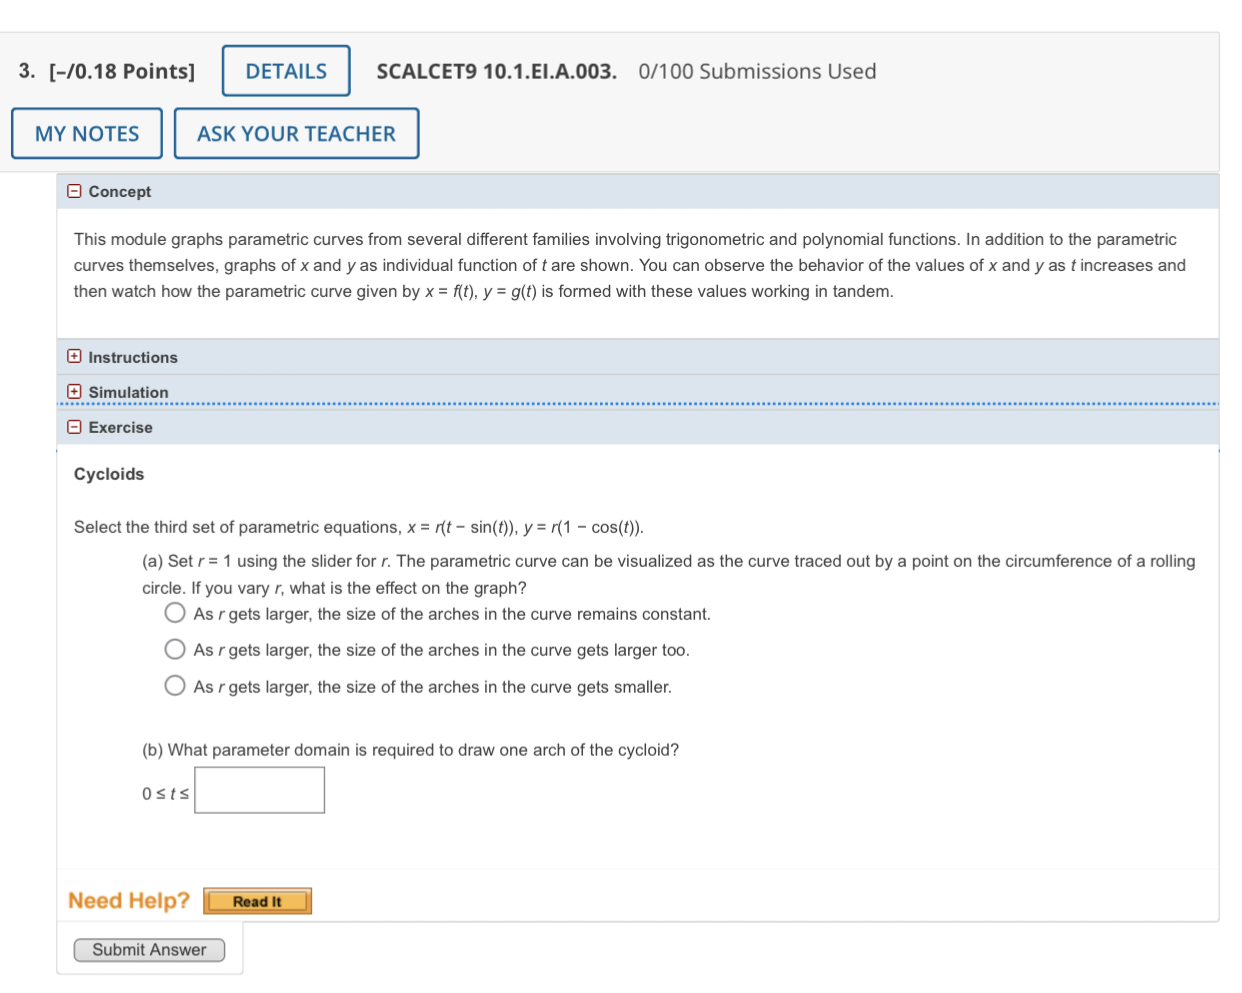Click the minus icon beside Exercise
1242x993 pixels.
(74, 427)
